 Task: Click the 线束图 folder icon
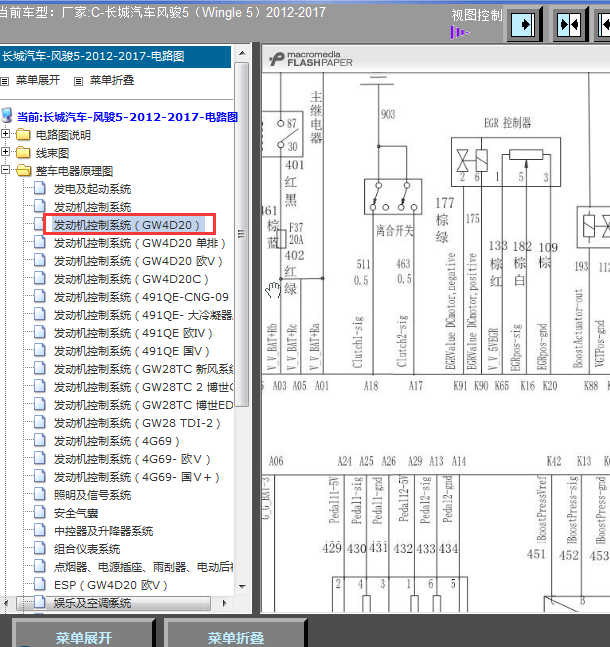[24, 153]
